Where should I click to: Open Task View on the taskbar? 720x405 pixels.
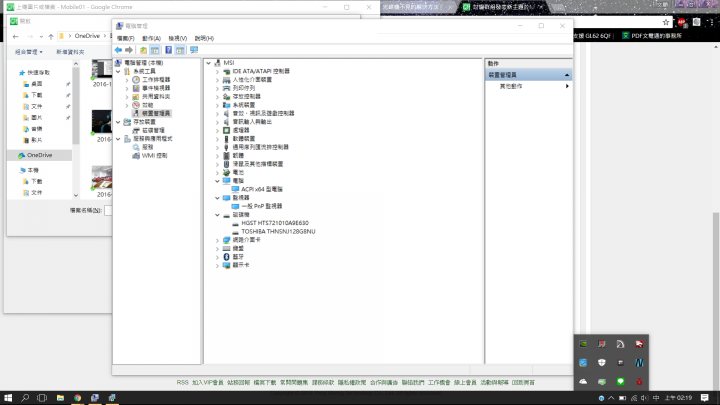click(x=42, y=398)
